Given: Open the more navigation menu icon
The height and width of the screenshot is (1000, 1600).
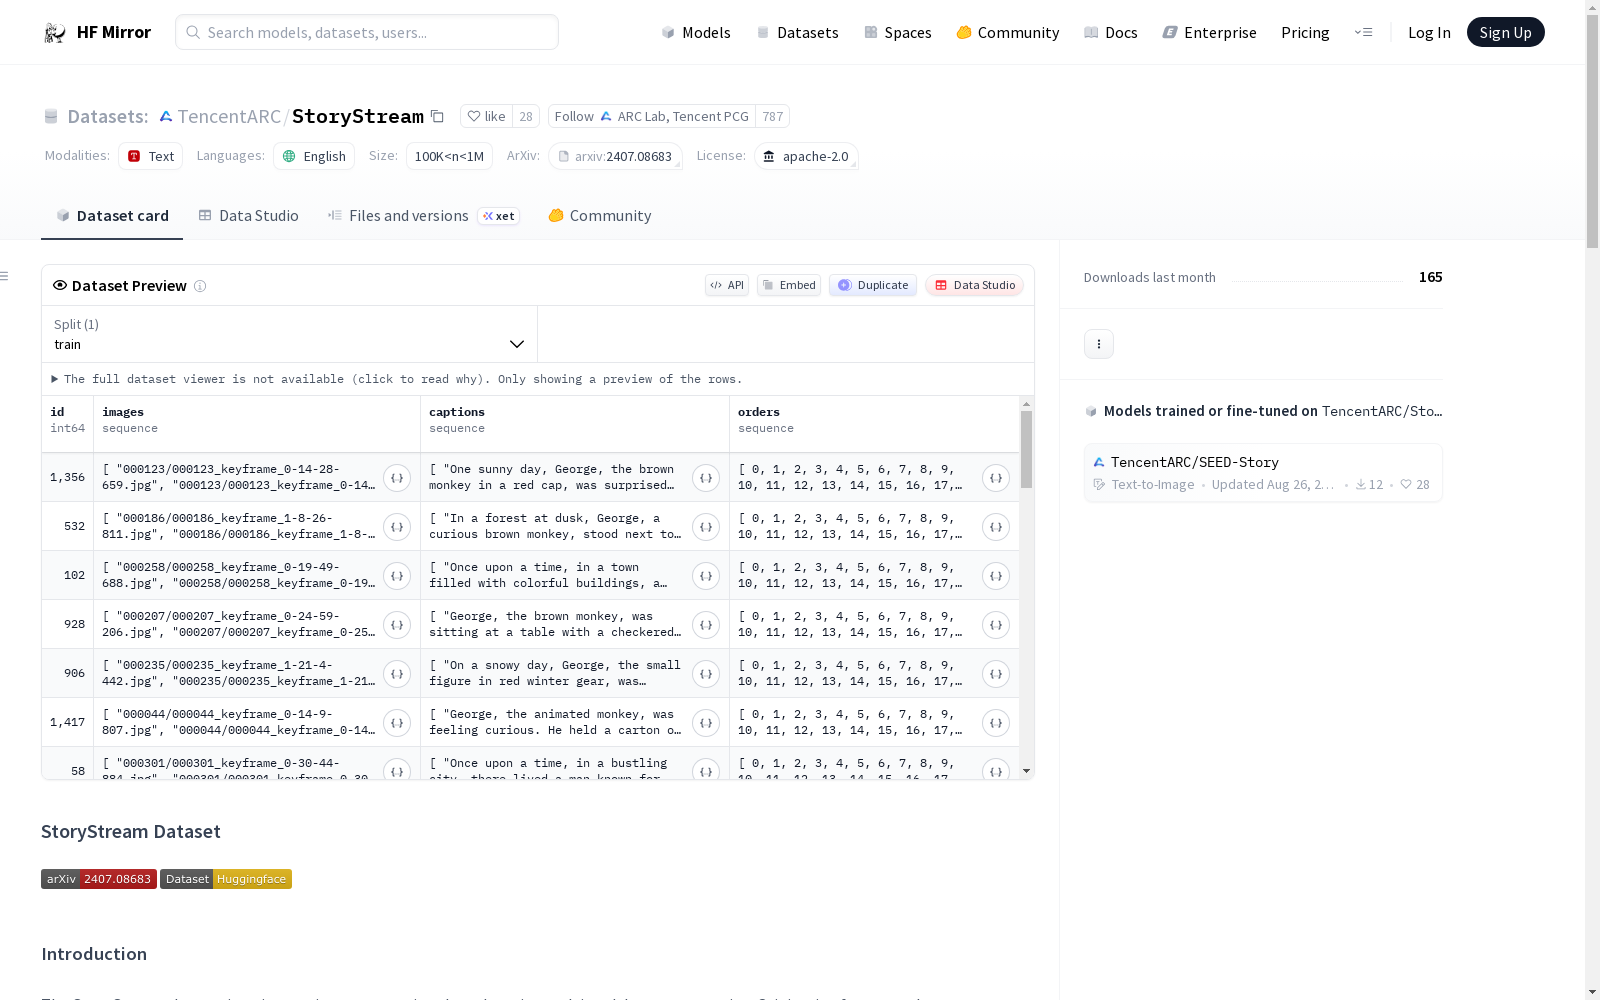Looking at the screenshot, I should [x=1363, y=32].
